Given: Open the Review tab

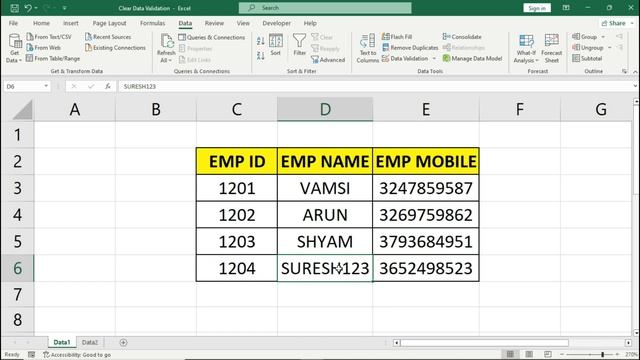Looking at the screenshot, I should [214, 23].
